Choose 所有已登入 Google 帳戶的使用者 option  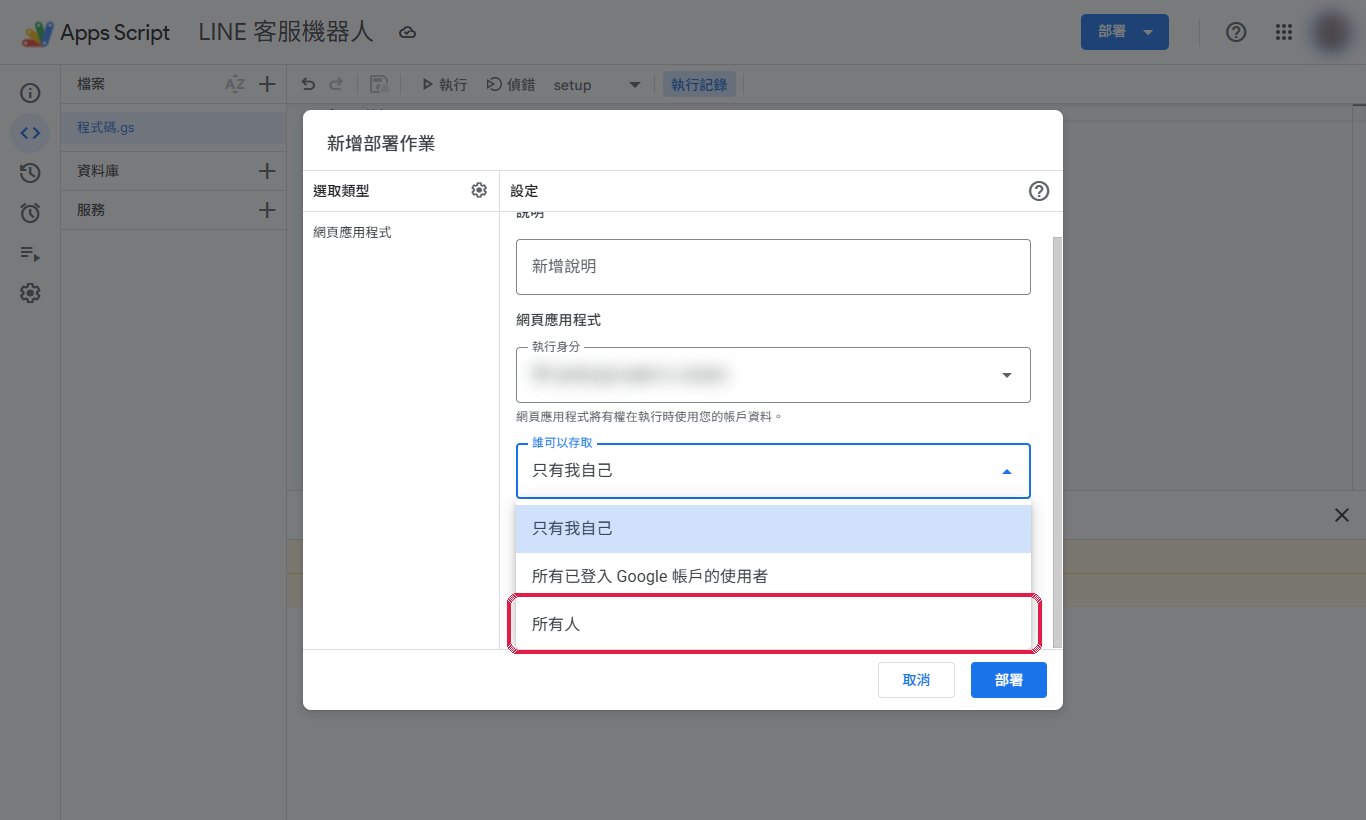pyautogui.click(x=773, y=577)
